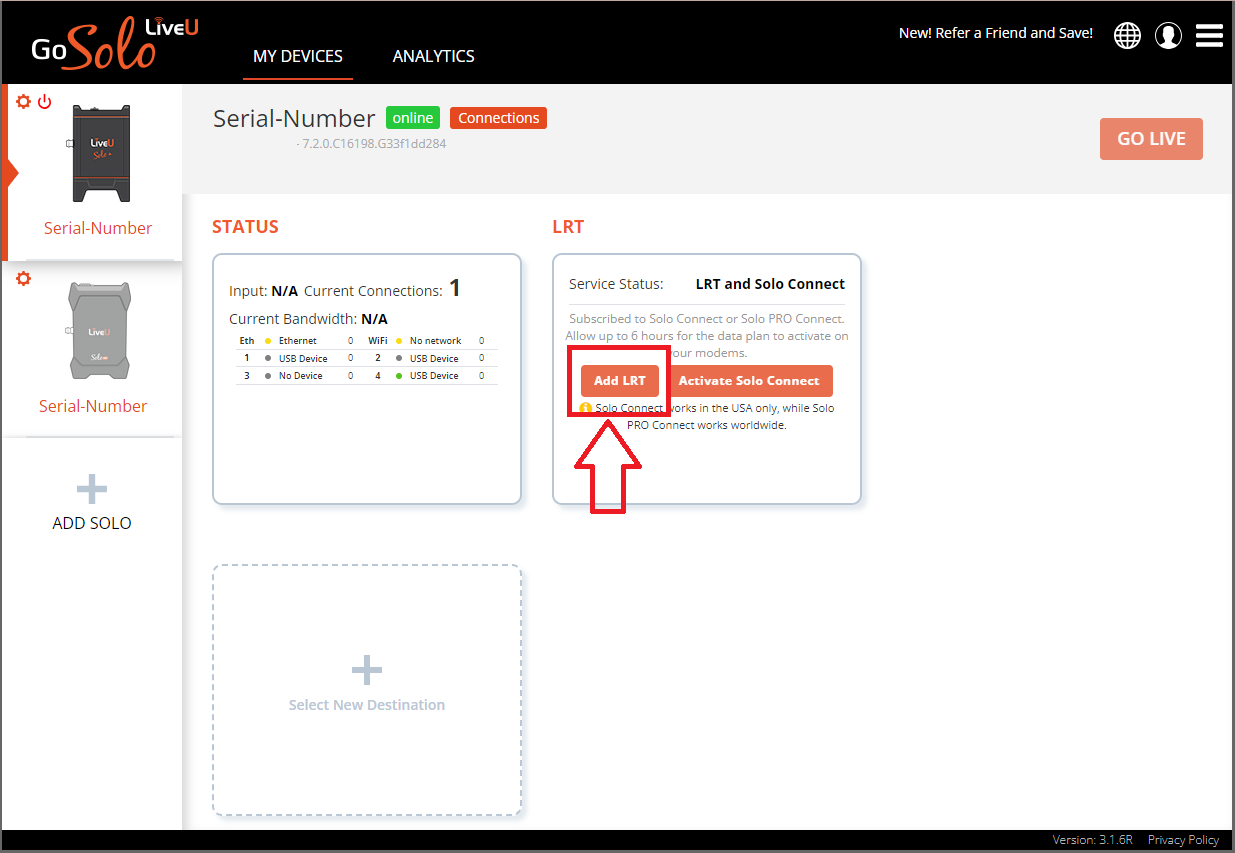Click the plus icon in Select New Destination
The image size is (1235, 853).
367,670
